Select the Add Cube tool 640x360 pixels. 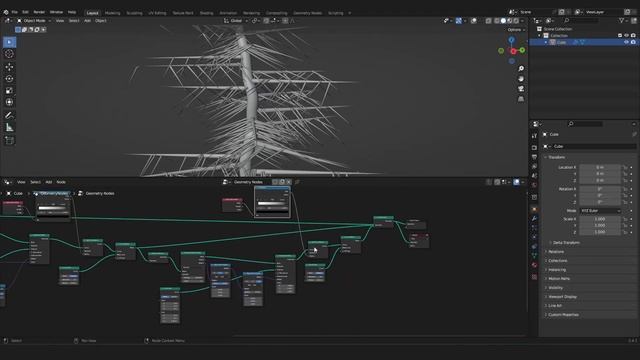pos(9,140)
